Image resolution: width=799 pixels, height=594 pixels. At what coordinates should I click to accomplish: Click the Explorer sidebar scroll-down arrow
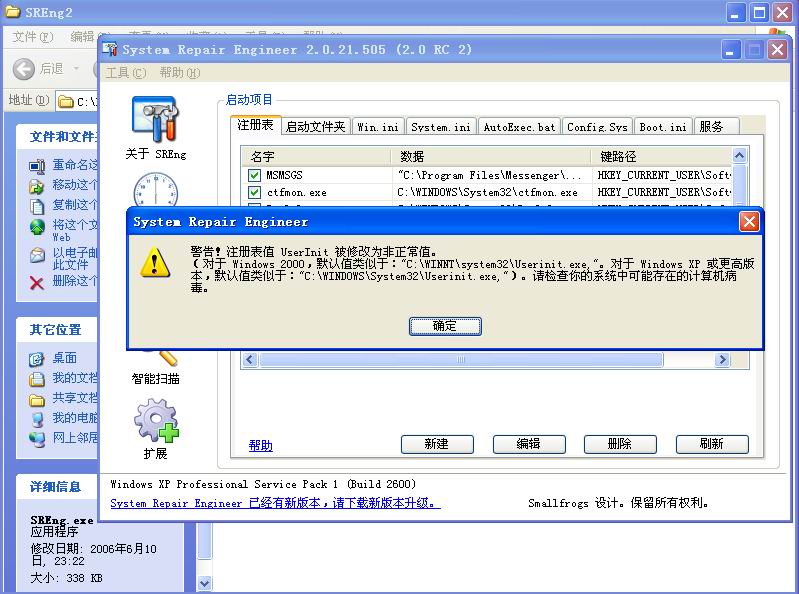(204, 583)
